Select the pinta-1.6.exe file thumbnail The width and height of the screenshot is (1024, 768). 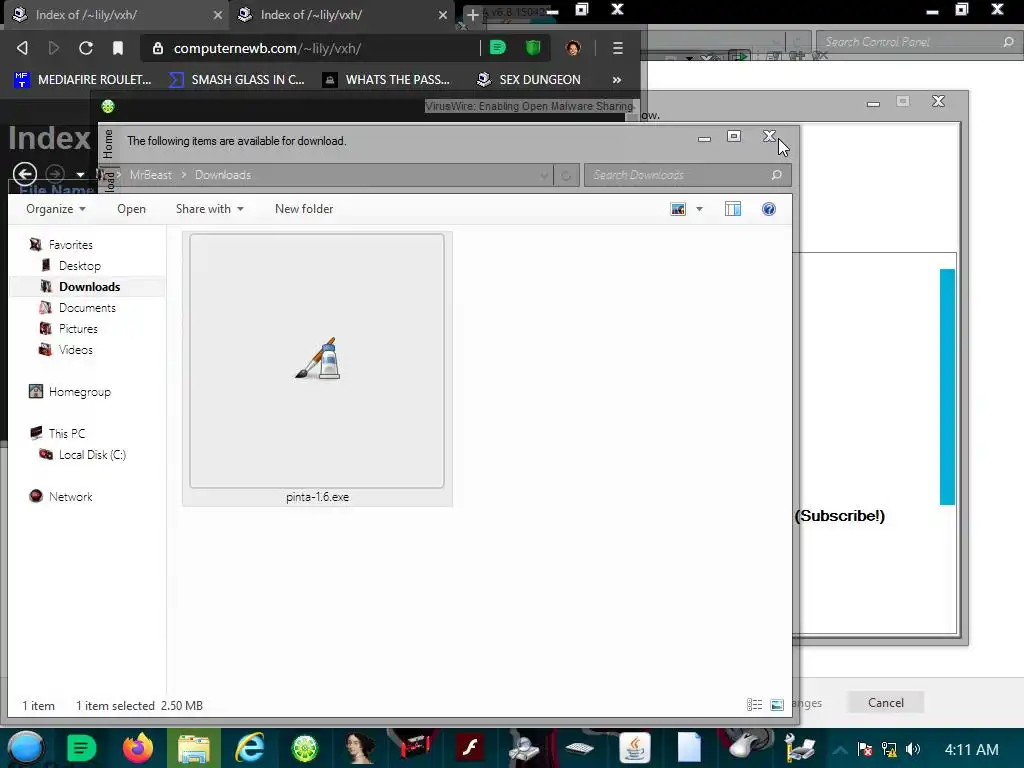coord(317,369)
